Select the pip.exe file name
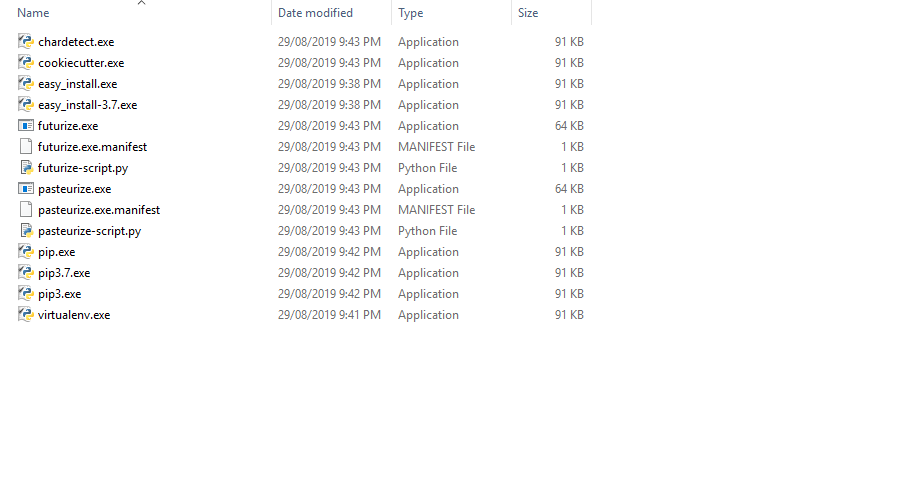The height and width of the screenshot is (500, 904). [56, 252]
